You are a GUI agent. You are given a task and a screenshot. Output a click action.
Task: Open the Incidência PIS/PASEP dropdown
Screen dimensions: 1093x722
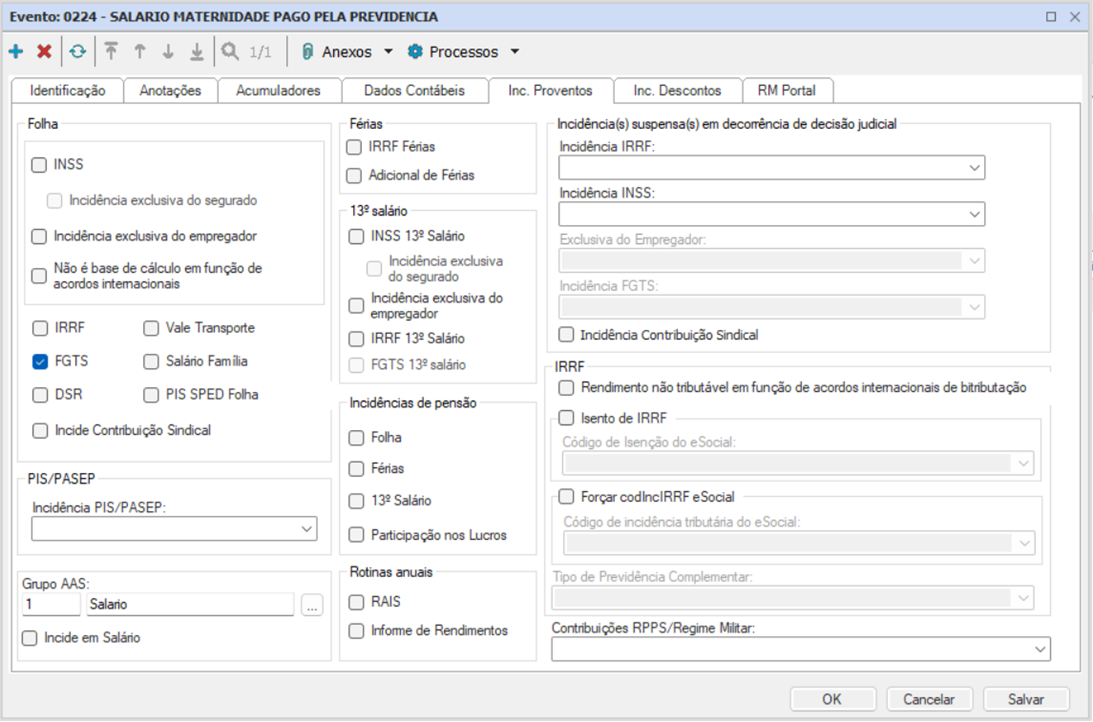306,528
